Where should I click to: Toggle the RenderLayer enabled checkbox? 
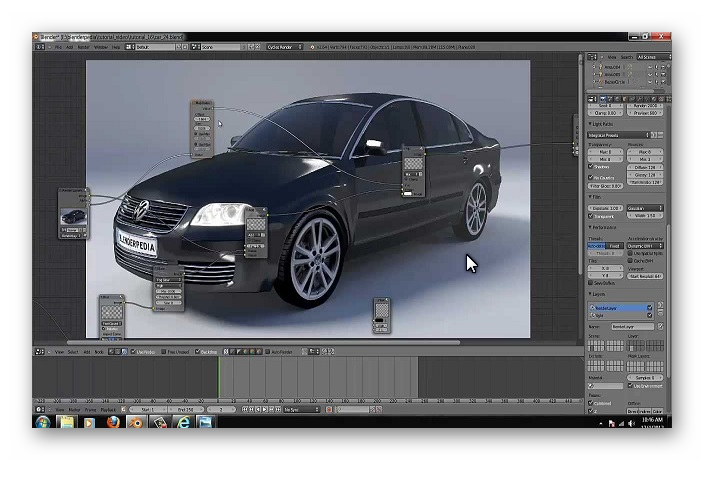[x=649, y=308]
